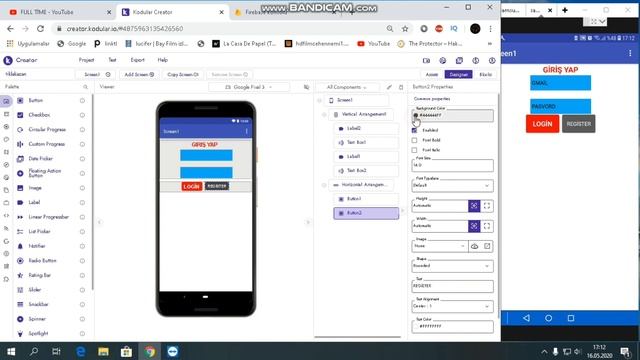The width and height of the screenshot is (640, 360).
Task: Switch to the Blocks view
Action: (x=485, y=74)
